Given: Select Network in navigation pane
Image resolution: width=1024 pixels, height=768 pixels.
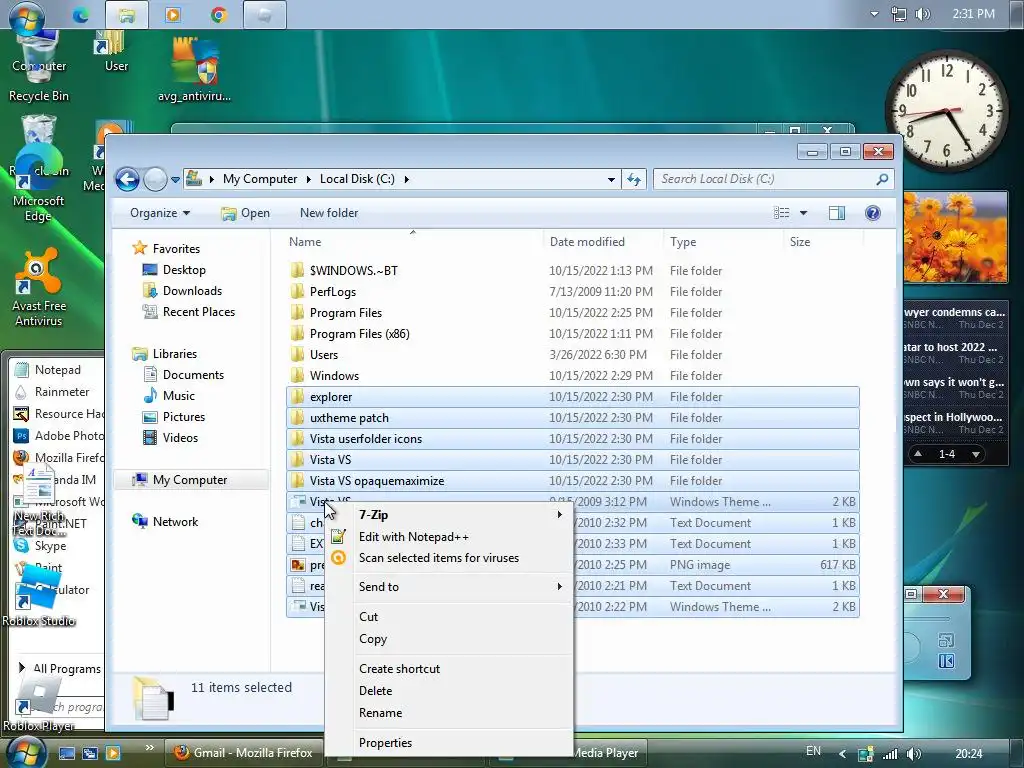Looking at the screenshot, I should tap(165, 522).
